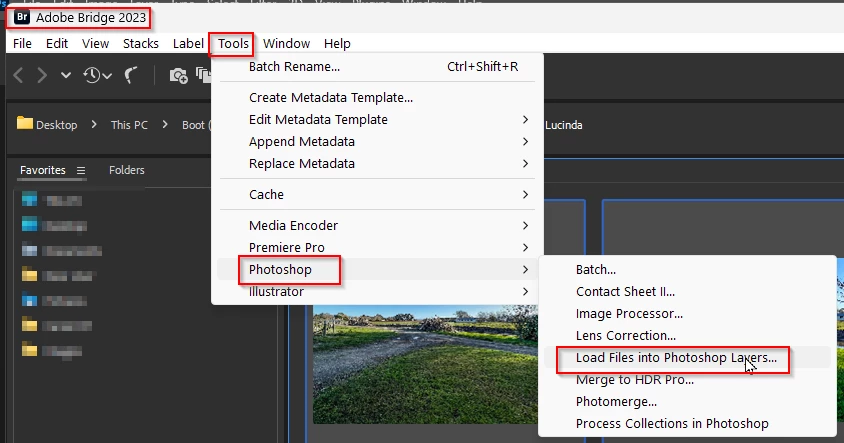Choose Load Files into Photoshop Layers
The width and height of the screenshot is (844, 443).
point(687,358)
